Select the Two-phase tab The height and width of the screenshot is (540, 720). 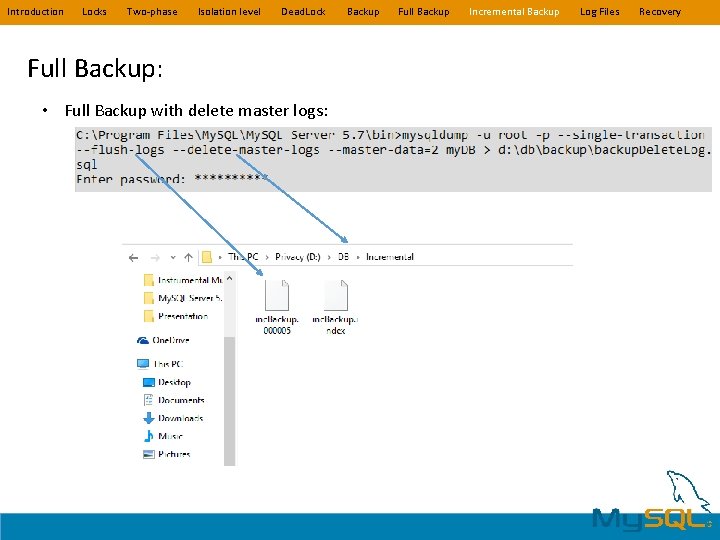point(152,12)
